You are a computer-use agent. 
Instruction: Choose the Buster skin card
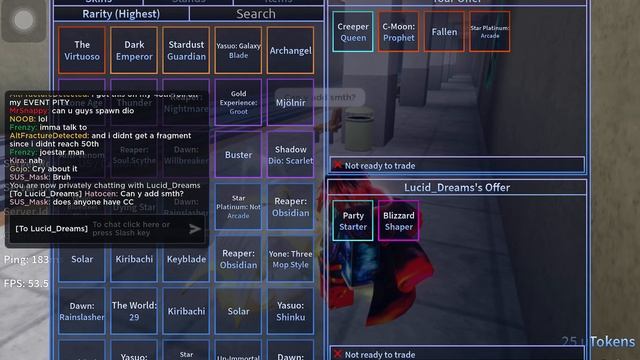[x=238, y=155]
